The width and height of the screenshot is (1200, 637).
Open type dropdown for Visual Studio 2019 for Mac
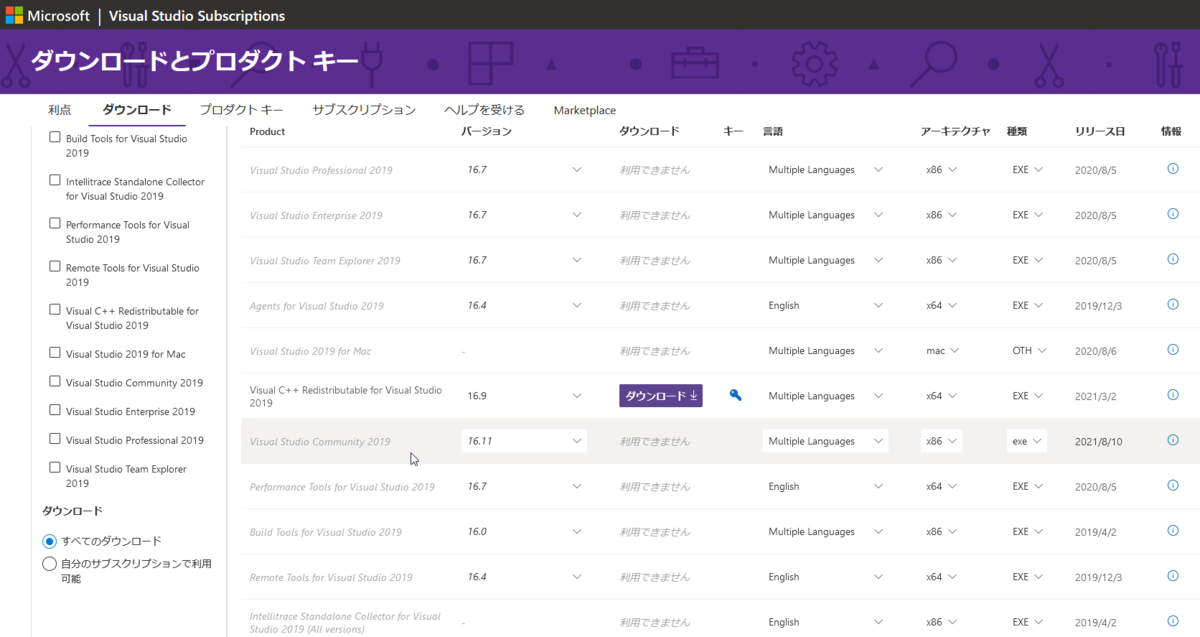pyautogui.click(x=1029, y=351)
